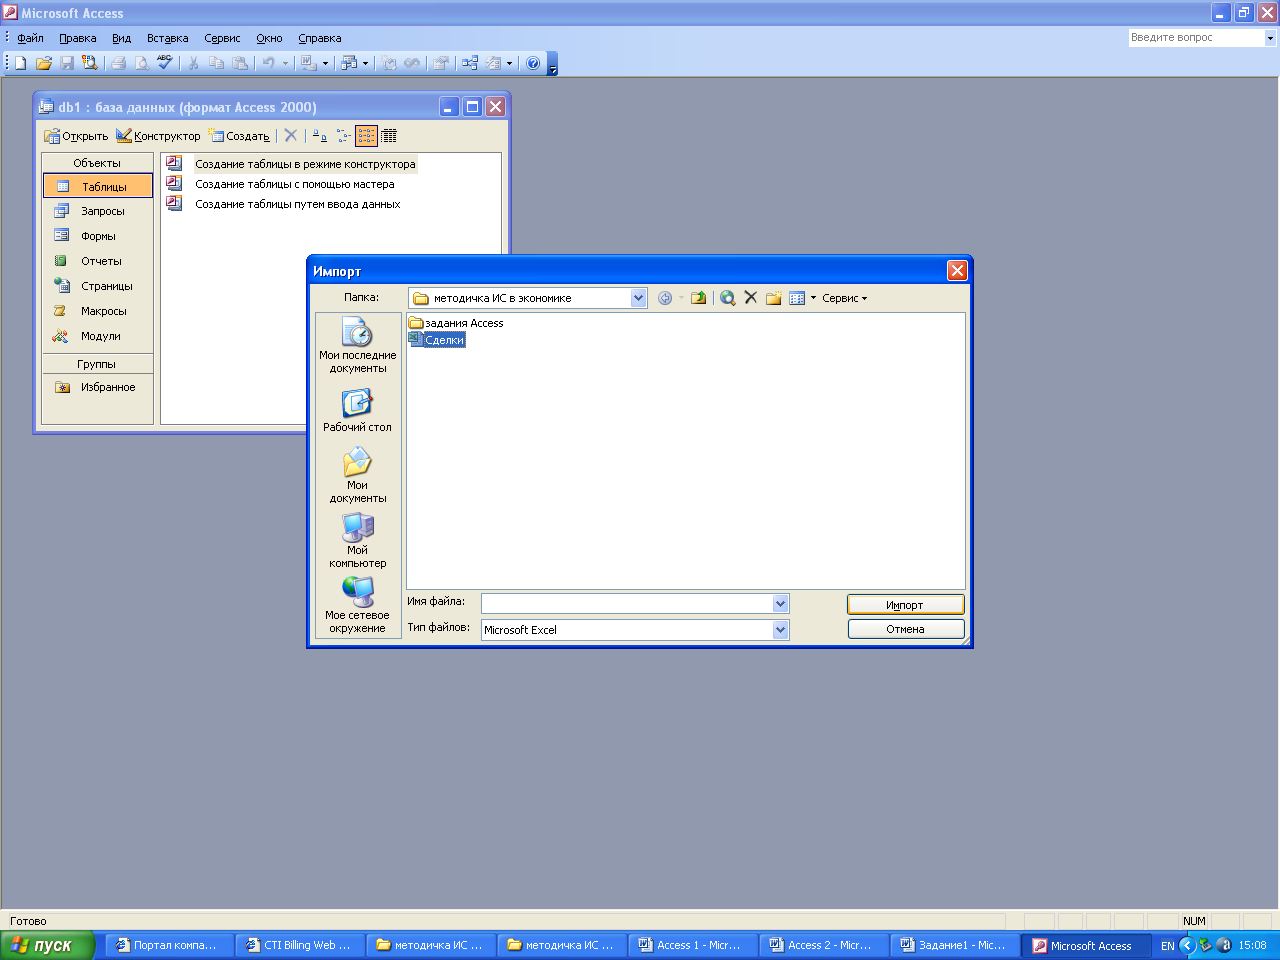The image size is (1280, 960).
Task: Click the Имя файла input field
Action: coord(628,603)
